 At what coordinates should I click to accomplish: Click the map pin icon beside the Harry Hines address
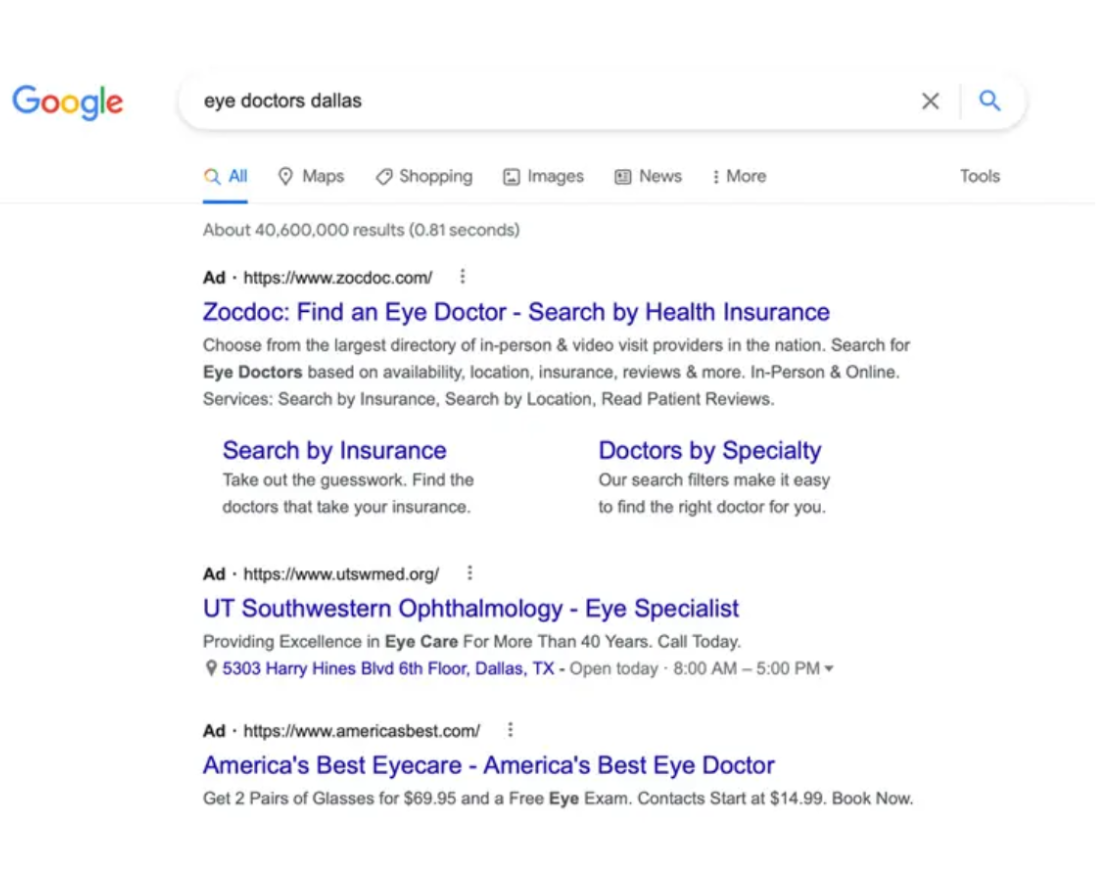point(211,668)
